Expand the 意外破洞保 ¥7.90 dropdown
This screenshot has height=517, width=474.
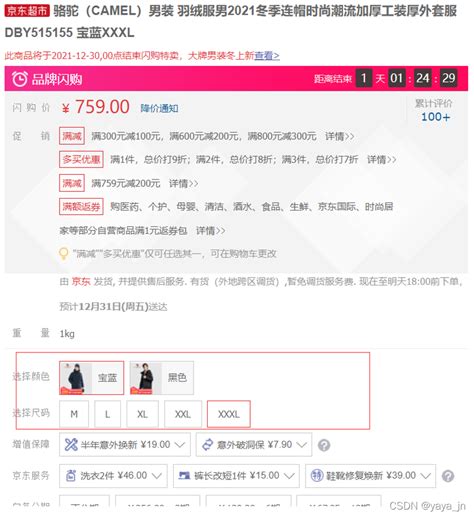tap(254, 445)
